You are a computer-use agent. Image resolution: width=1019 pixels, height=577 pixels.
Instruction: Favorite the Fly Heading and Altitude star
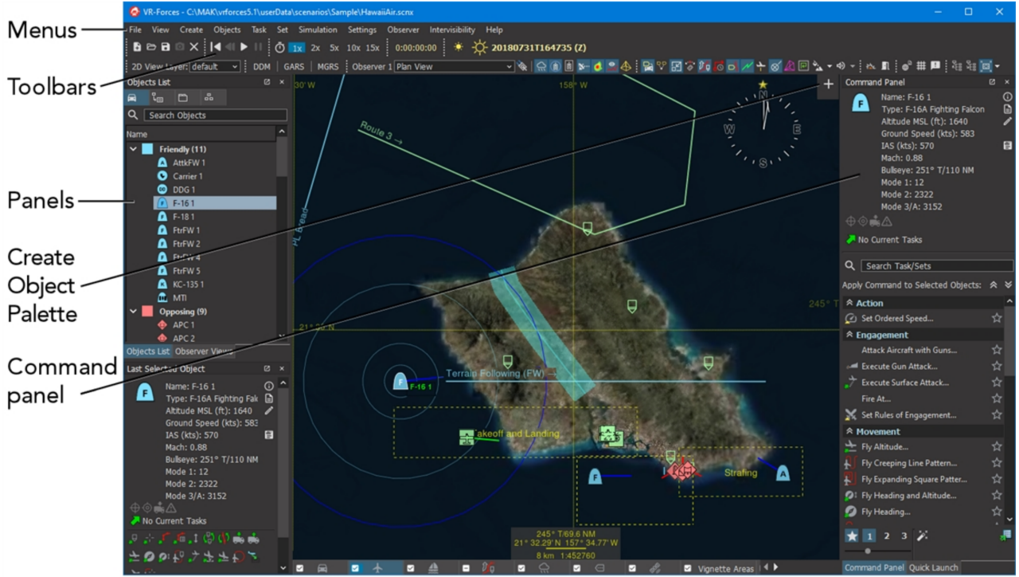996,496
